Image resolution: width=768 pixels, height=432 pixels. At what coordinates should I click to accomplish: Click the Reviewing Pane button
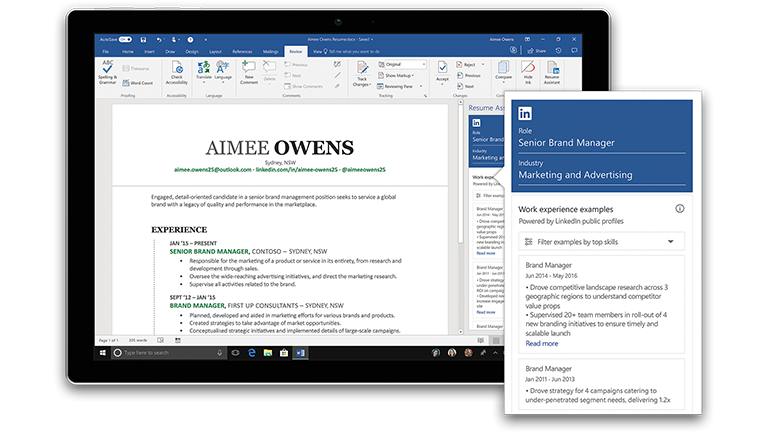point(395,86)
